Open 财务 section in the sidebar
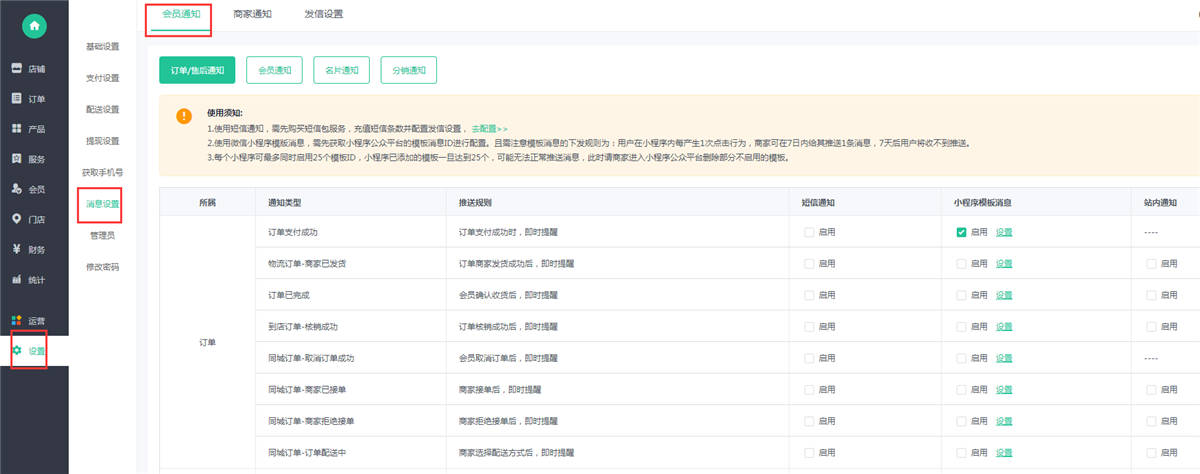Image resolution: width=1200 pixels, height=474 pixels. (28, 249)
